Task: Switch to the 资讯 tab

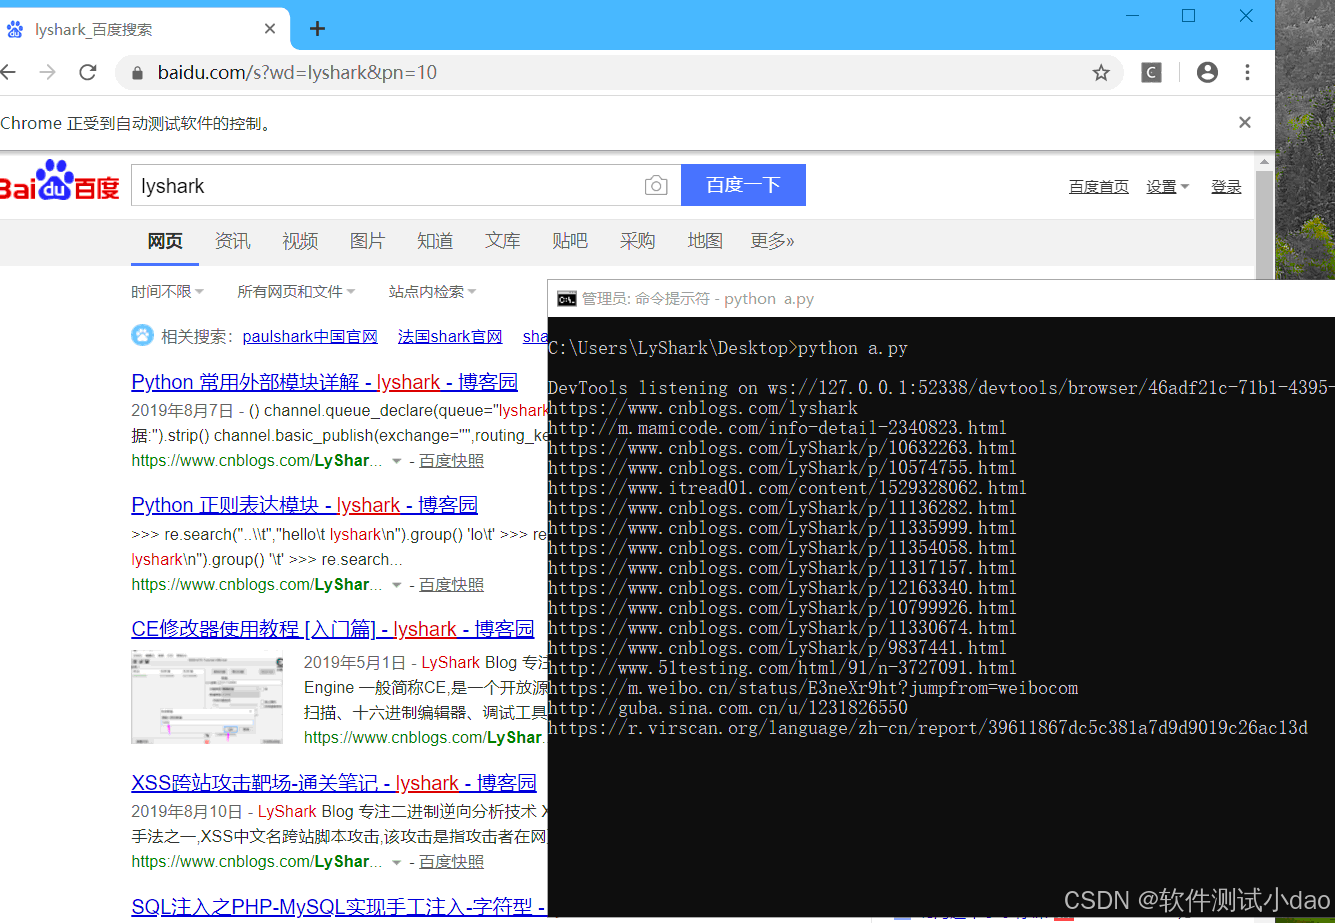Action: point(233,241)
